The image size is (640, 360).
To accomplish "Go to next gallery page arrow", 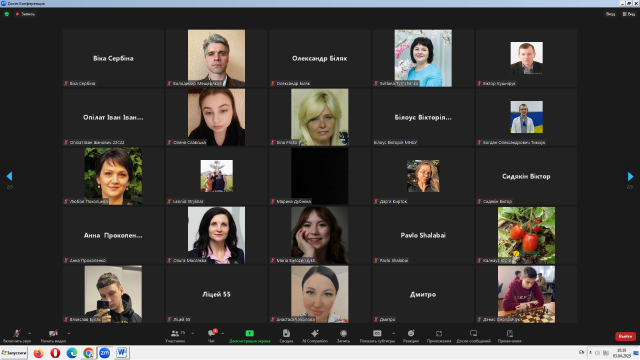I will point(630,176).
